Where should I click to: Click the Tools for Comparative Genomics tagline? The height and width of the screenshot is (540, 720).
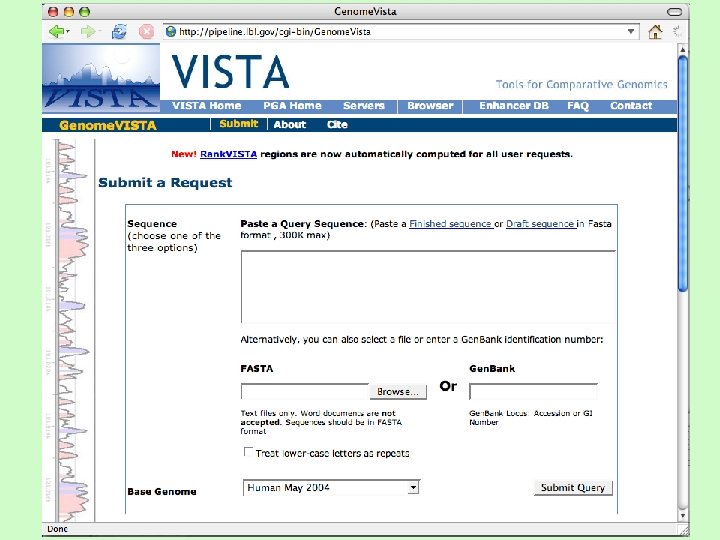pyautogui.click(x=581, y=84)
